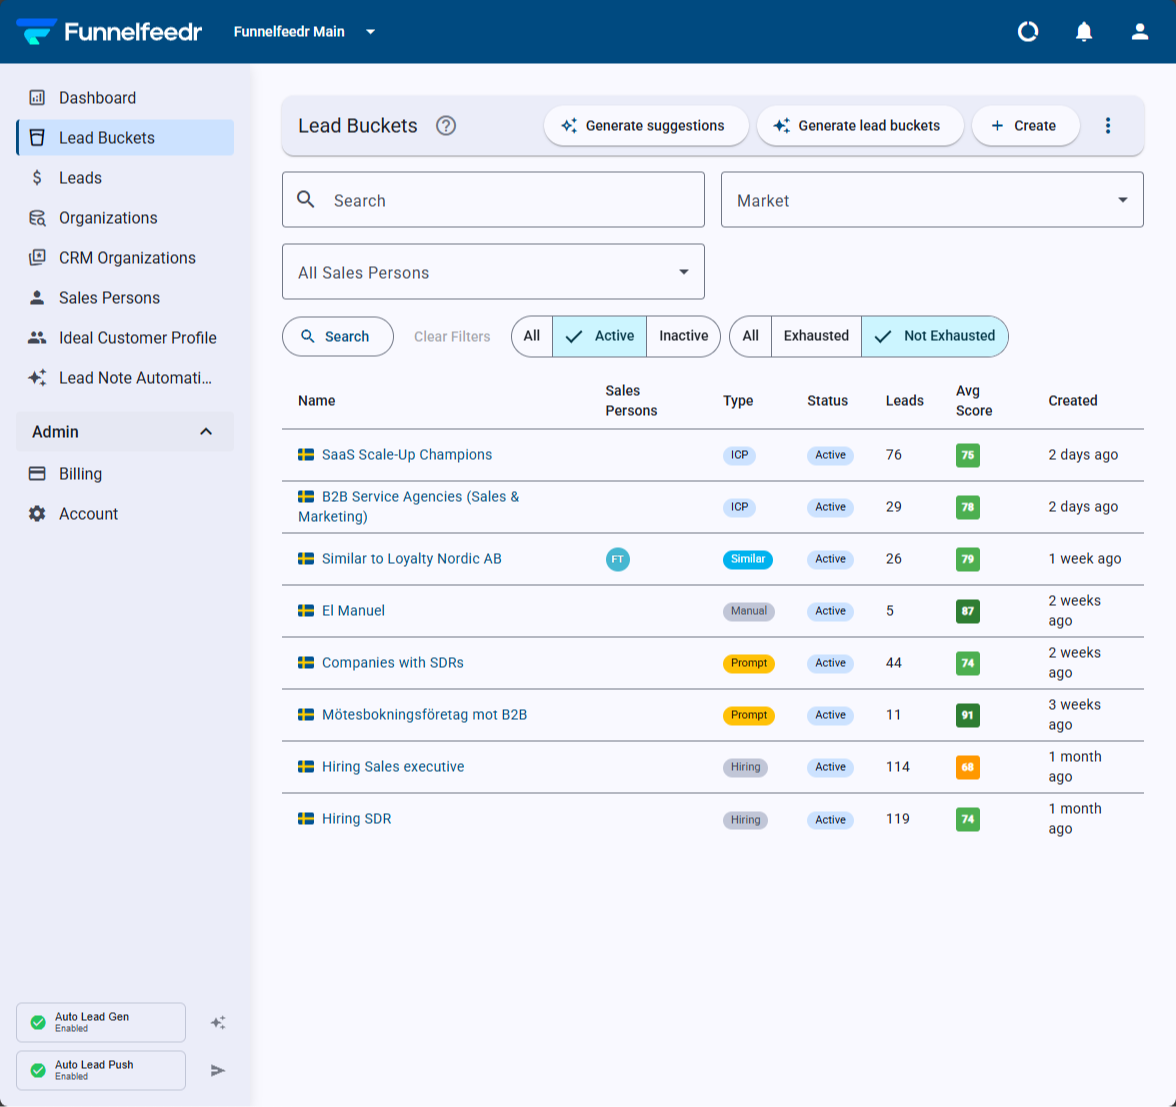Expand the All Sales Persons dropdown
The width and height of the screenshot is (1176, 1107).
(493, 272)
